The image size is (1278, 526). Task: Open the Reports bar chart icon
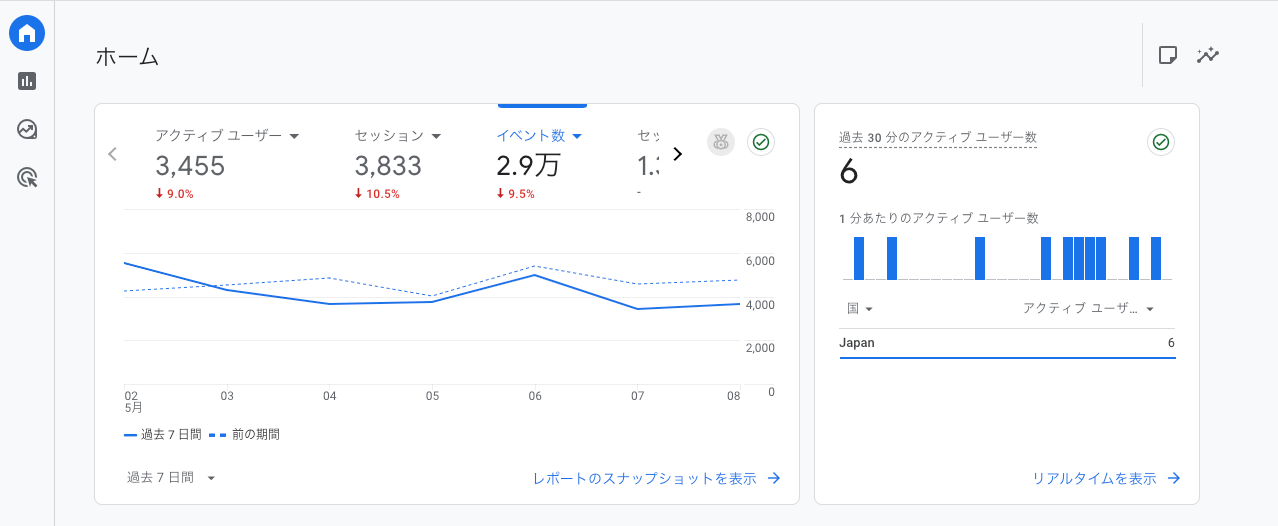click(27, 81)
